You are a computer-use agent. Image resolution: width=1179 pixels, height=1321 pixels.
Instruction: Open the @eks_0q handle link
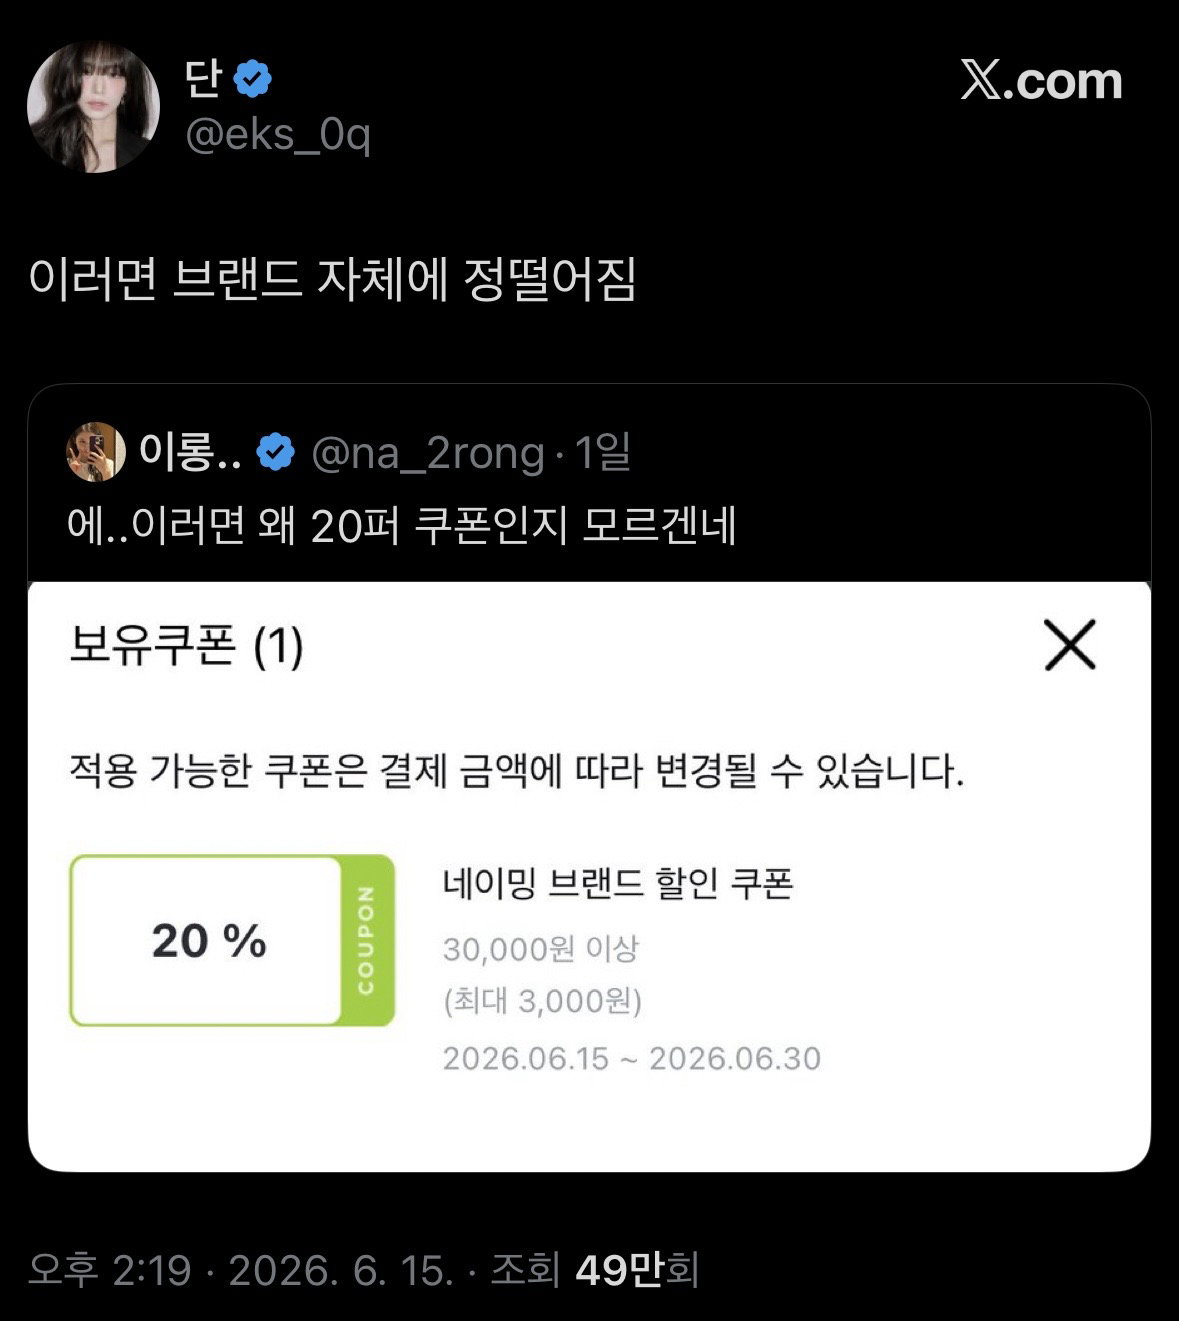pos(278,134)
